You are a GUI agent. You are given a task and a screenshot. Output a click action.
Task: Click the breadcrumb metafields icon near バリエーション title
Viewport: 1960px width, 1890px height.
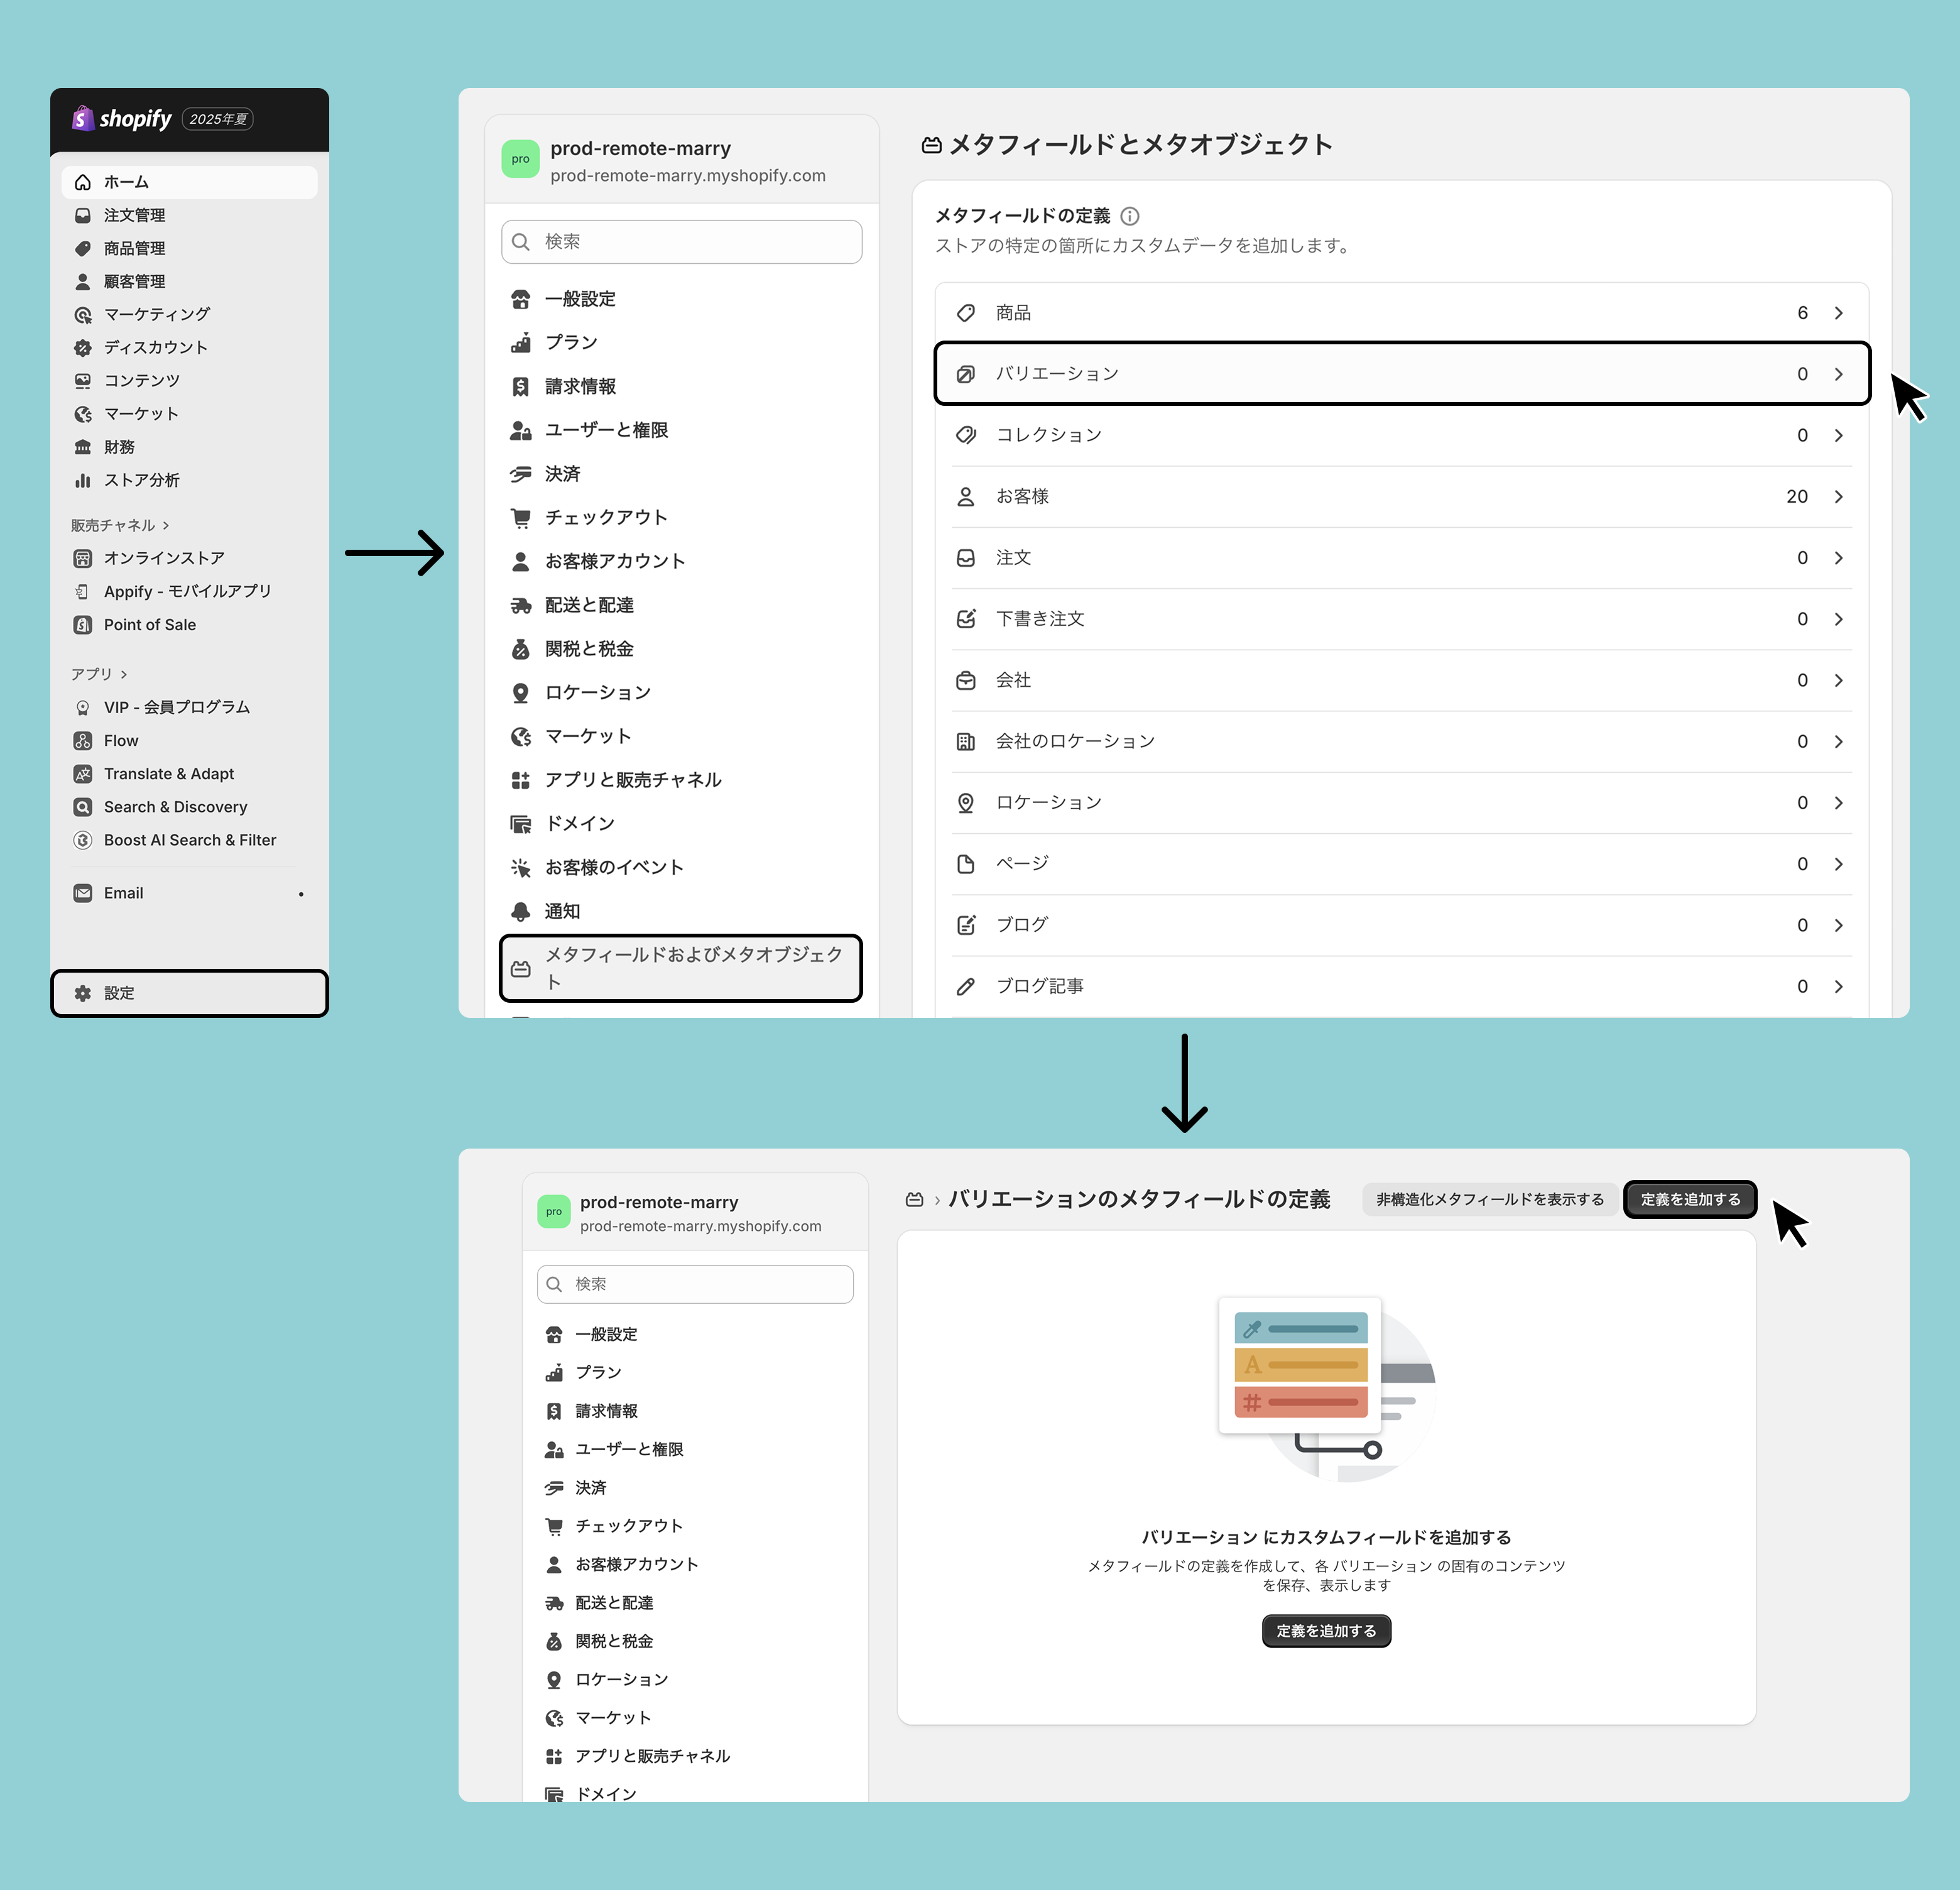[914, 1199]
